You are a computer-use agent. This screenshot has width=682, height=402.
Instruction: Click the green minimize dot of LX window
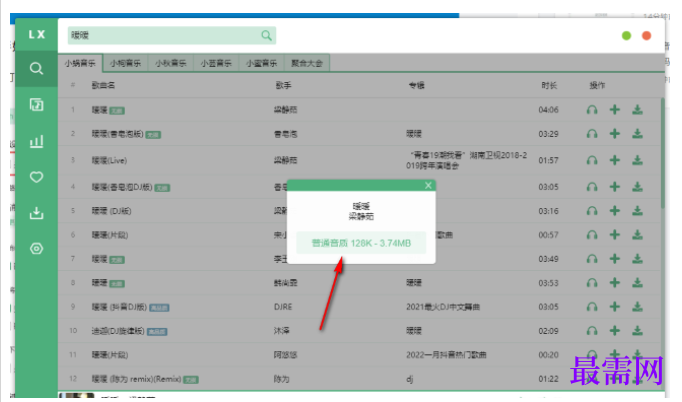626,36
